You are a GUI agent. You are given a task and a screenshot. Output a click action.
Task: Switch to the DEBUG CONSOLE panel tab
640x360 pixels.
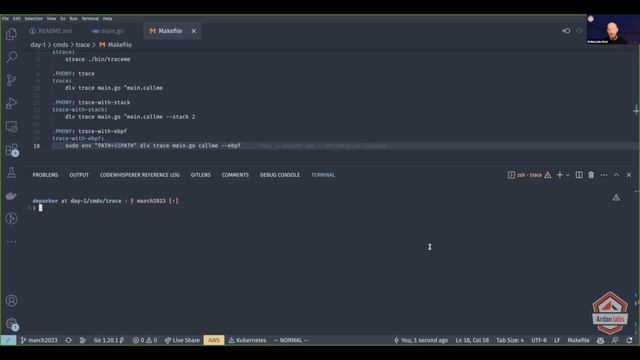coord(280,175)
